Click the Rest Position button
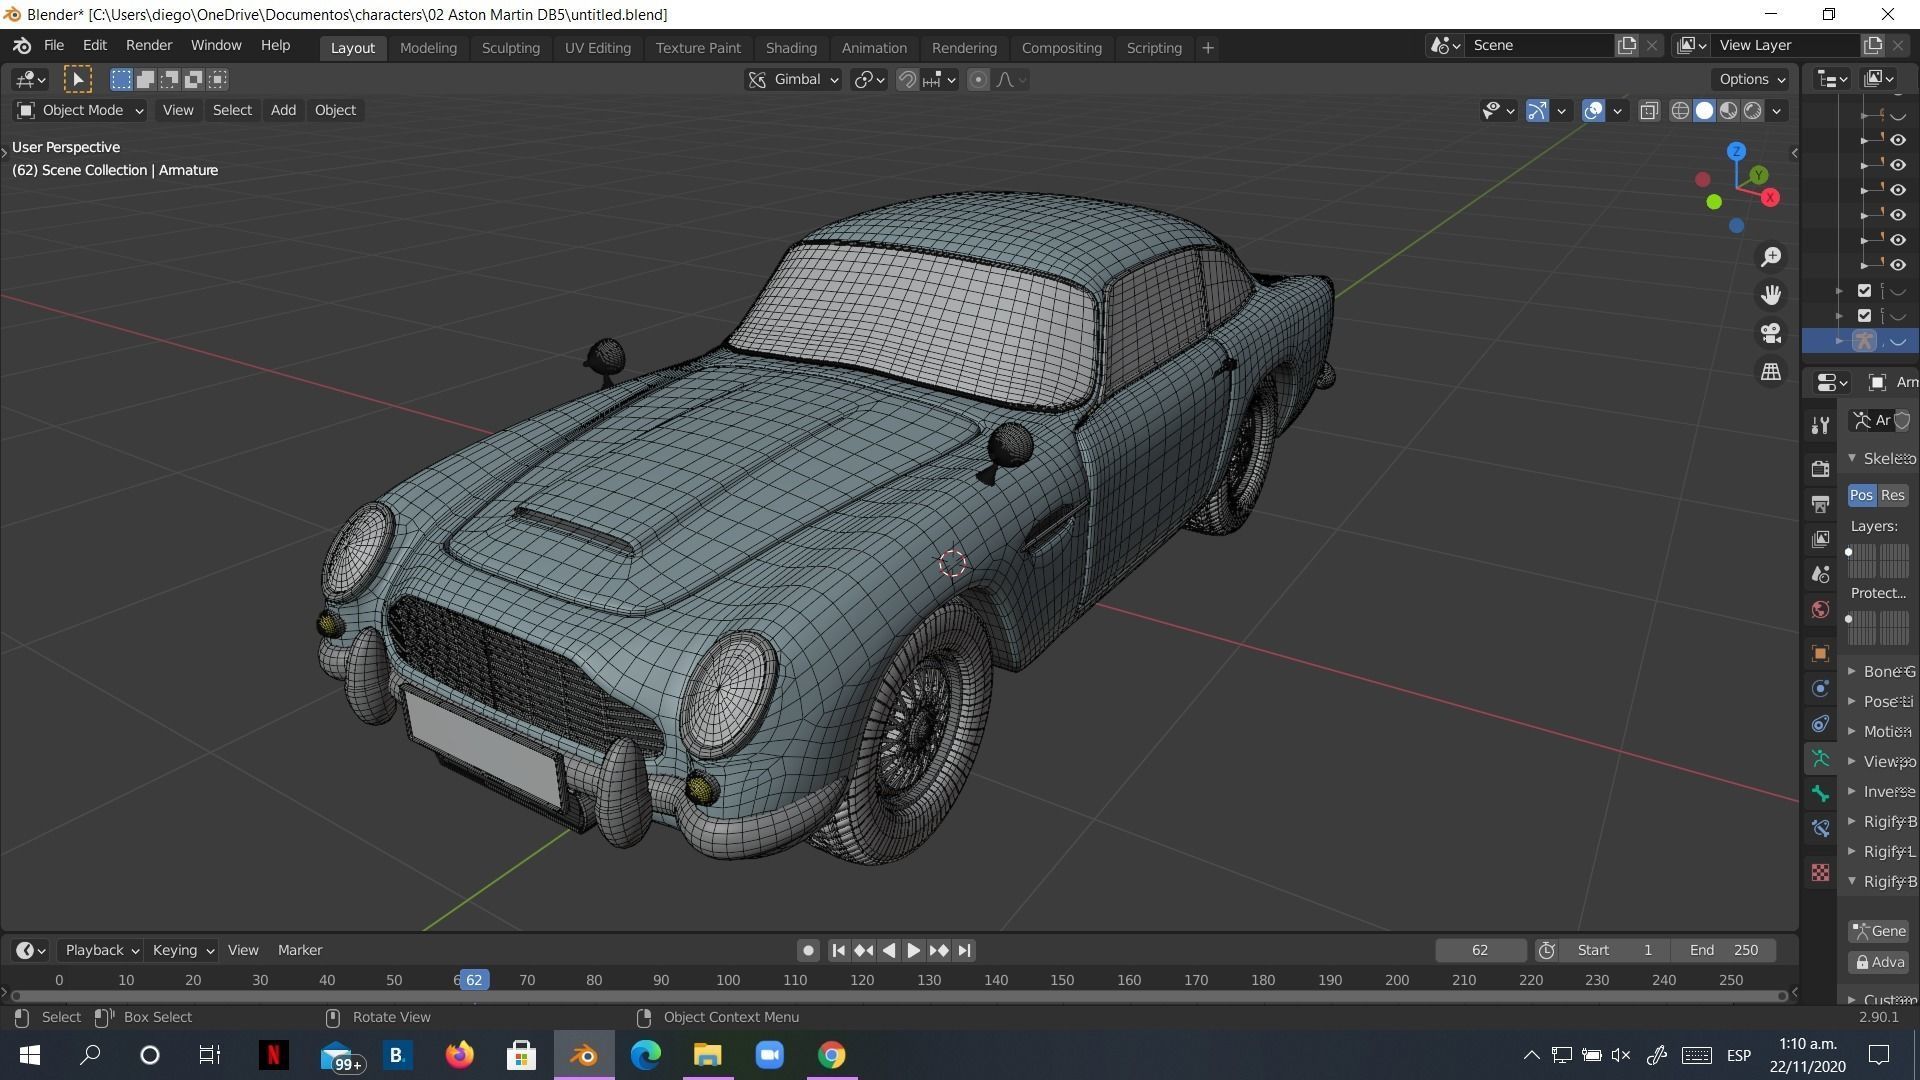This screenshot has height=1080, width=1920. pyautogui.click(x=1893, y=495)
